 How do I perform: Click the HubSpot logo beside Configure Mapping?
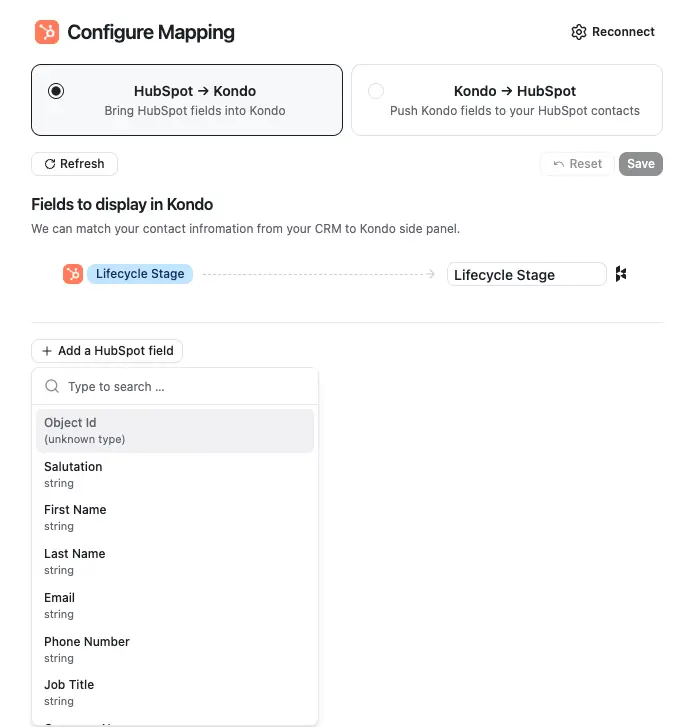pyautogui.click(x=47, y=32)
